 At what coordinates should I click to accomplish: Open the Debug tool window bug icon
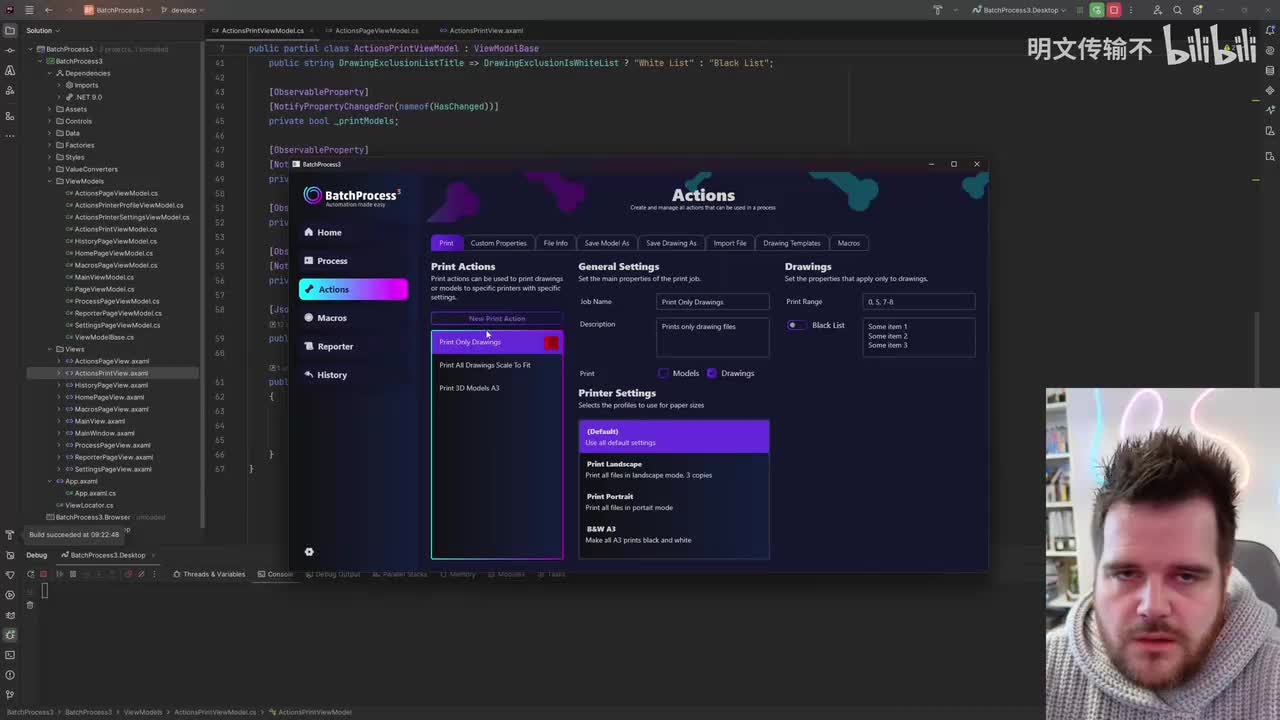[10, 635]
